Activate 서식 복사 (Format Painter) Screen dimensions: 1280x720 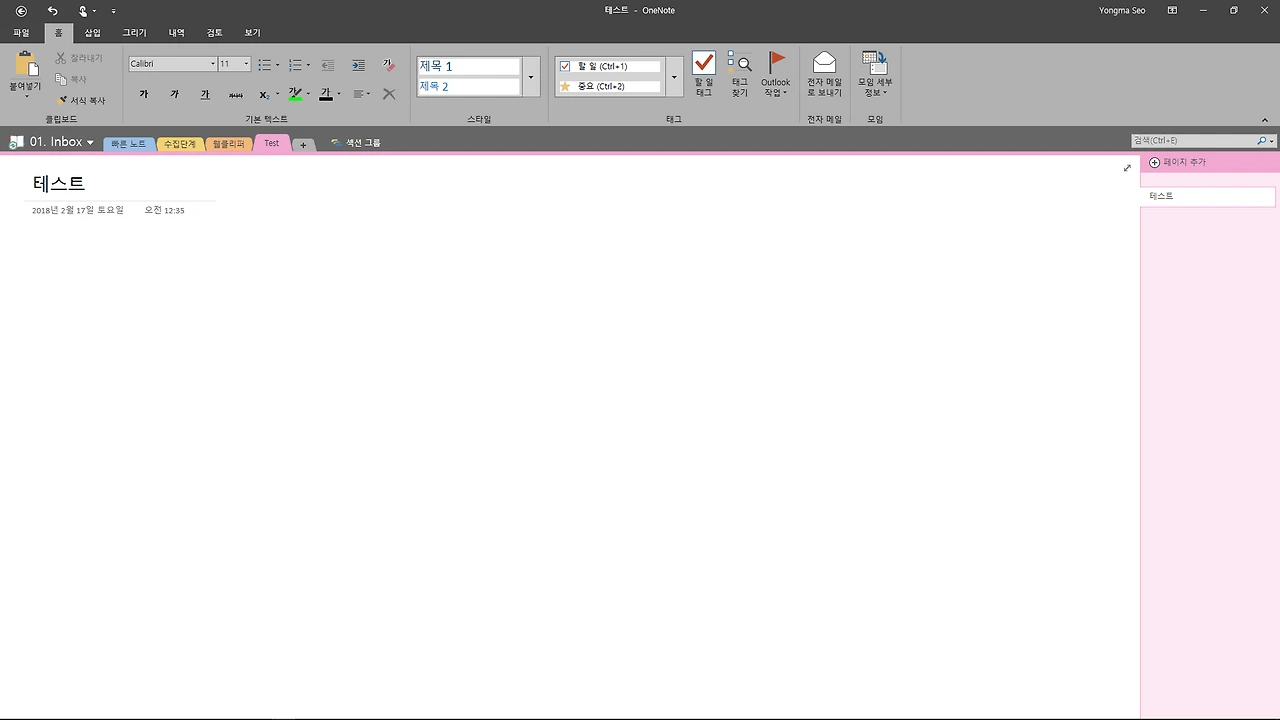pyautogui.click(x=80, y=100)
